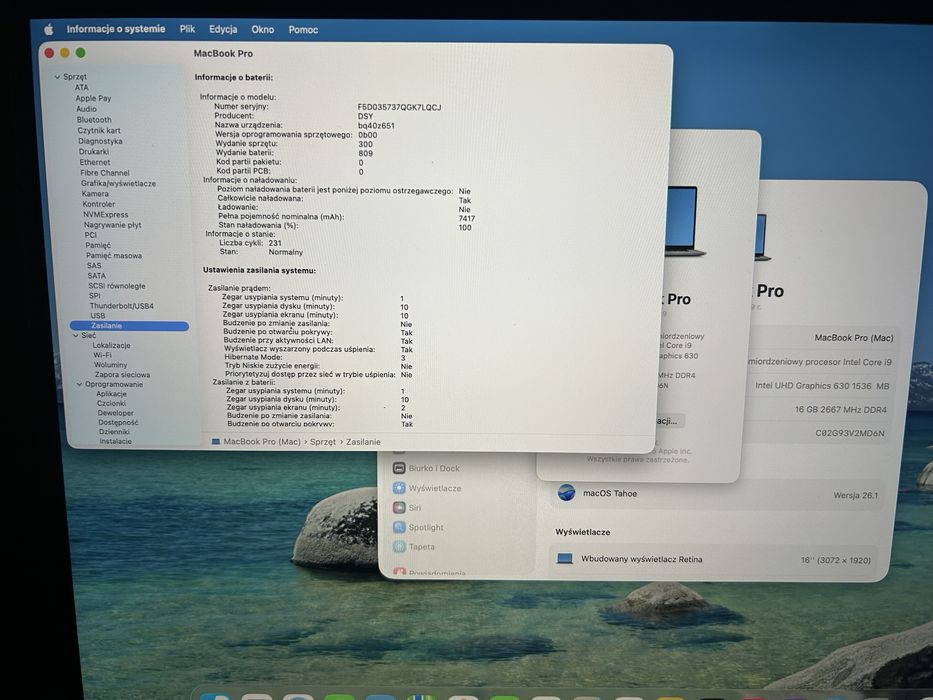Select Kamera in the sidebar
The height and width of the screenshot is (700, 933).
coord(95,193)
